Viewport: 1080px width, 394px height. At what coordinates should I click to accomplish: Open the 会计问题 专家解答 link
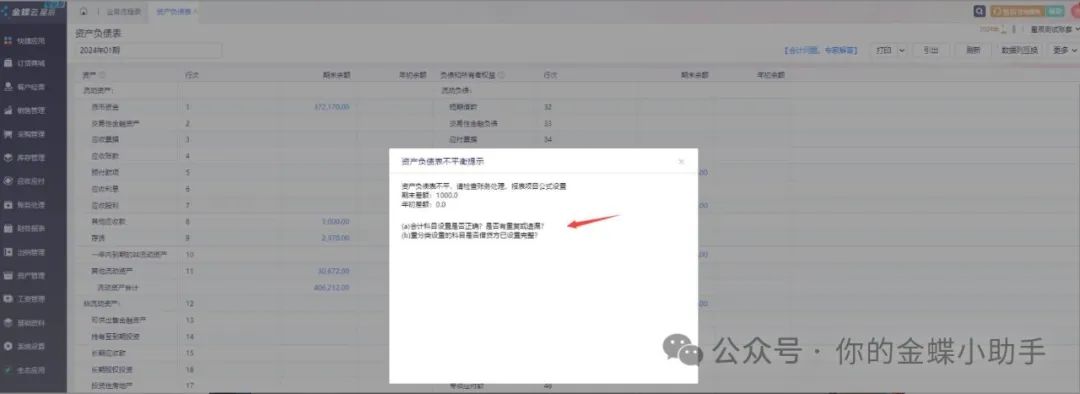[x=821, y=50]
